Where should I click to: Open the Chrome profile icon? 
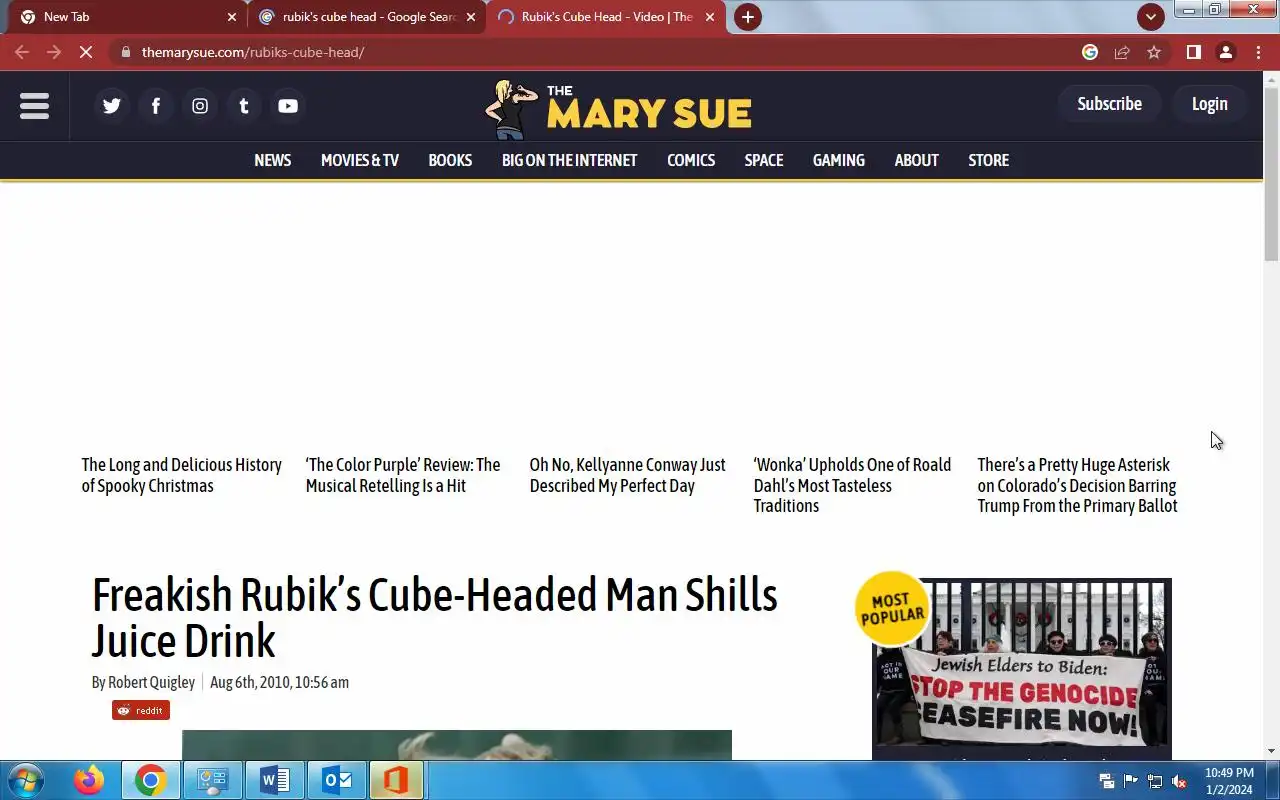point(1226,52)
